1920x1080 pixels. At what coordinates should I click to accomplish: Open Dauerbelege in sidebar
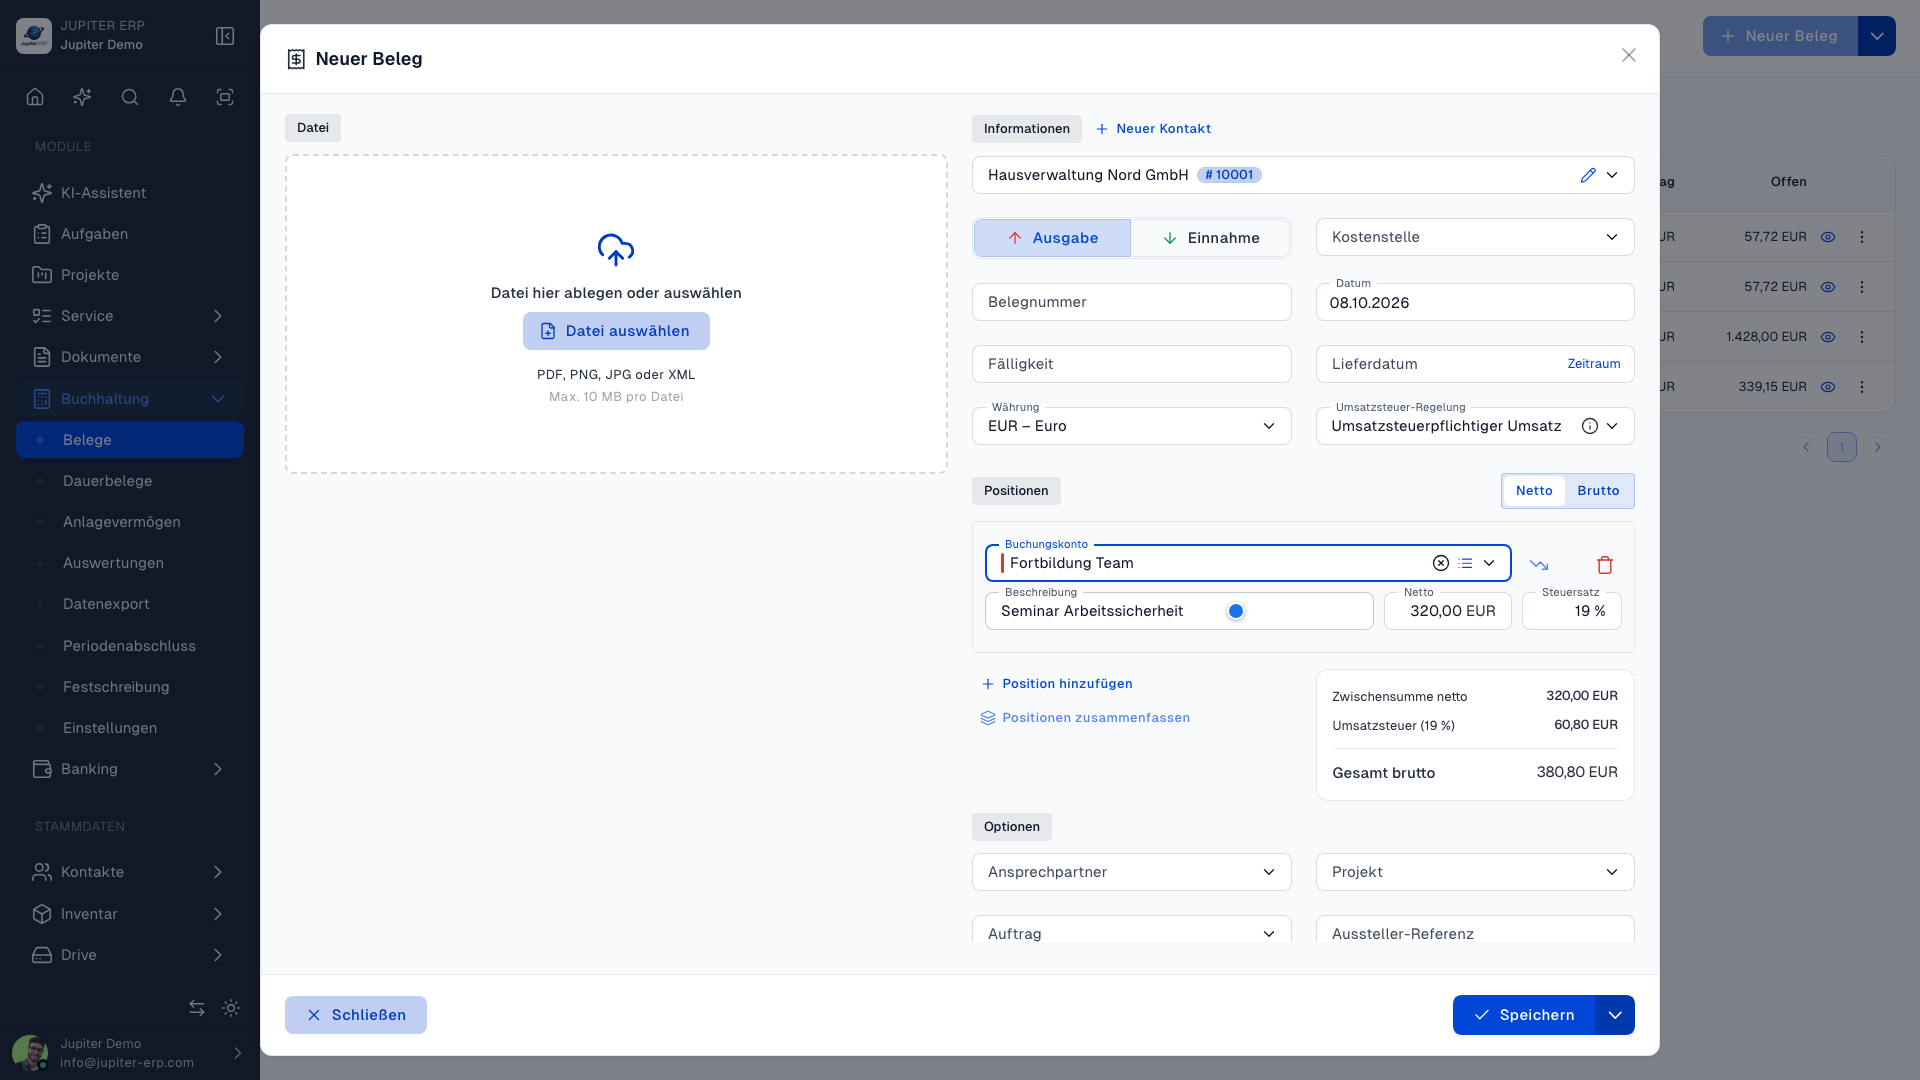point(130,481)
